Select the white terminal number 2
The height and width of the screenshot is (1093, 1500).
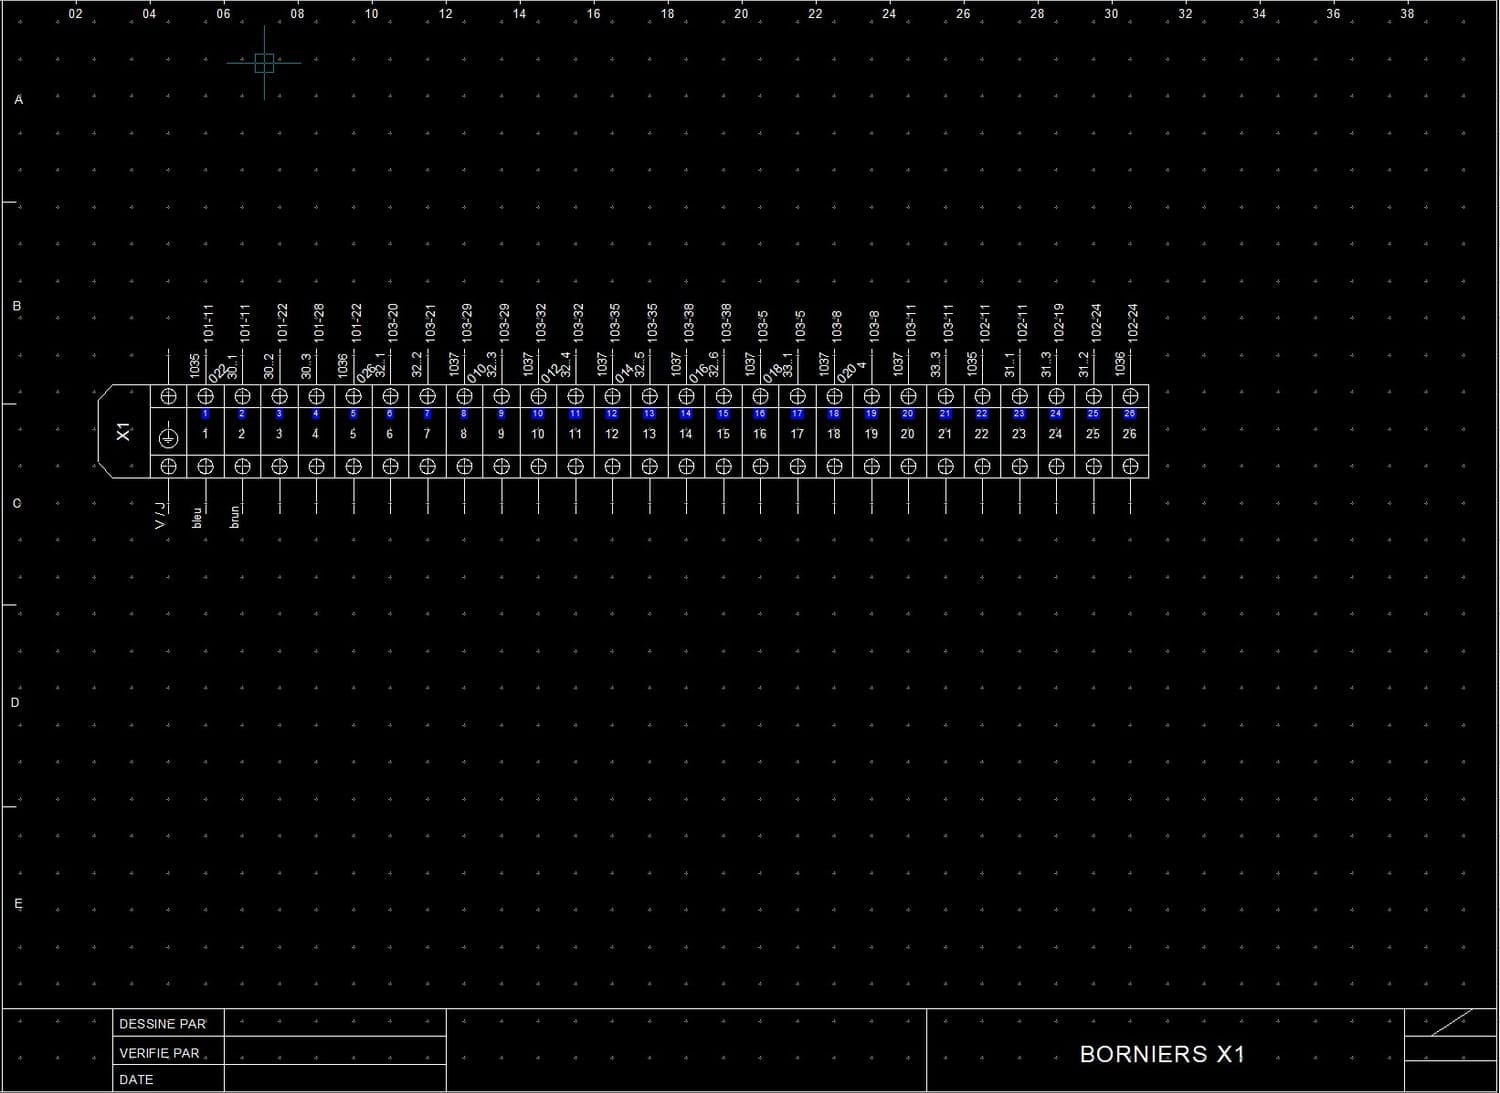pos(242,434)
